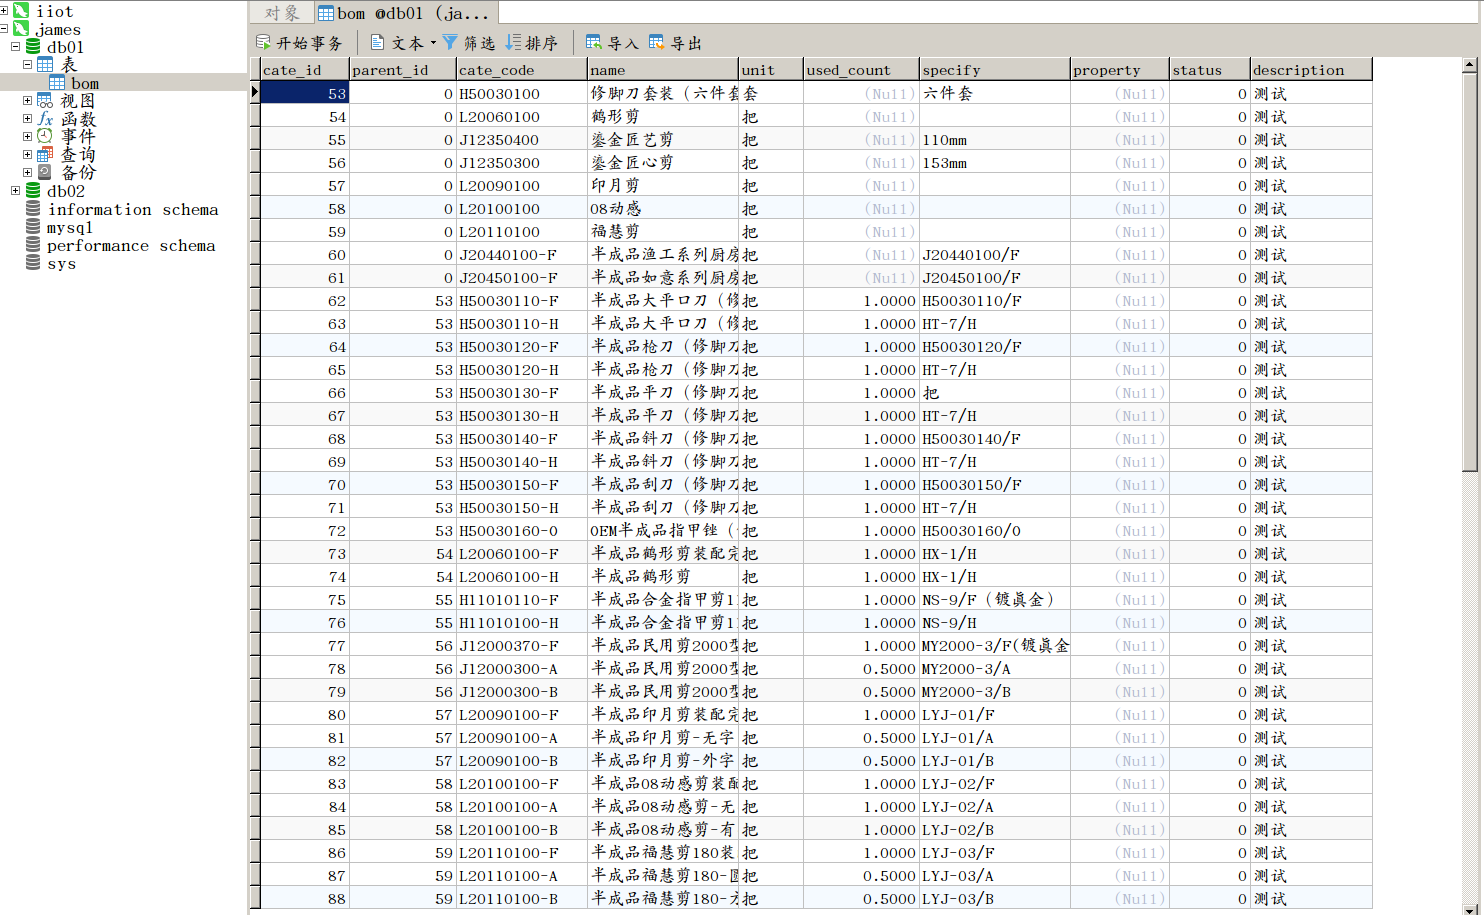Click the performance_schema database icon
Viewport: 1484px width, 915px height.
33,245
